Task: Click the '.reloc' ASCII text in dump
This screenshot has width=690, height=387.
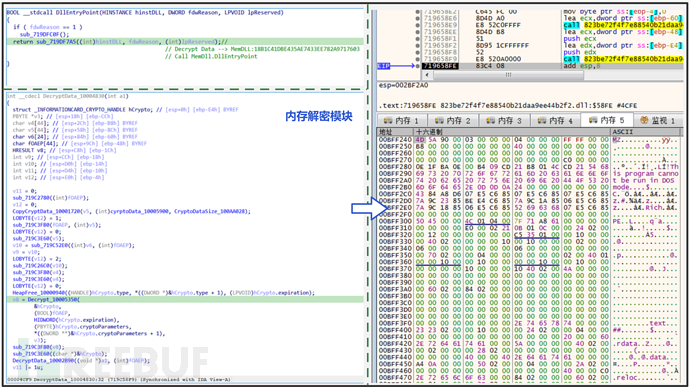Action: (x=625, y=378)
